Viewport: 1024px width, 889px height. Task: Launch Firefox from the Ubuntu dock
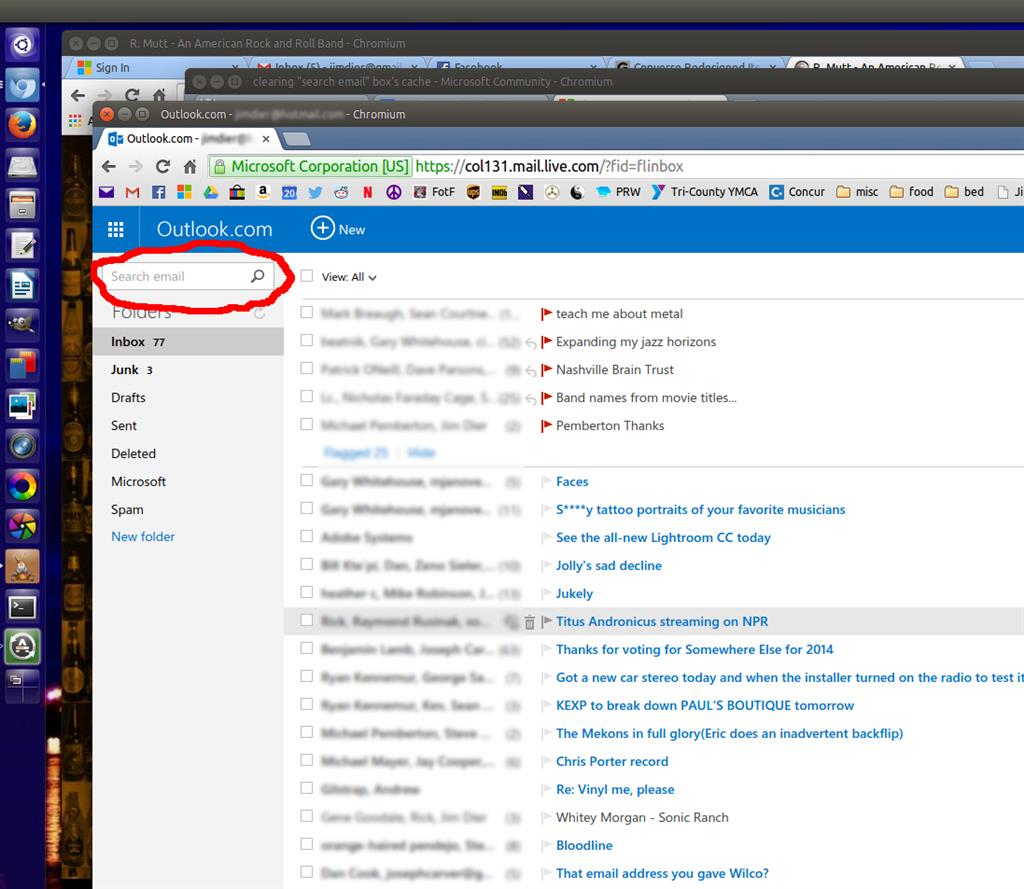(22, 125)
